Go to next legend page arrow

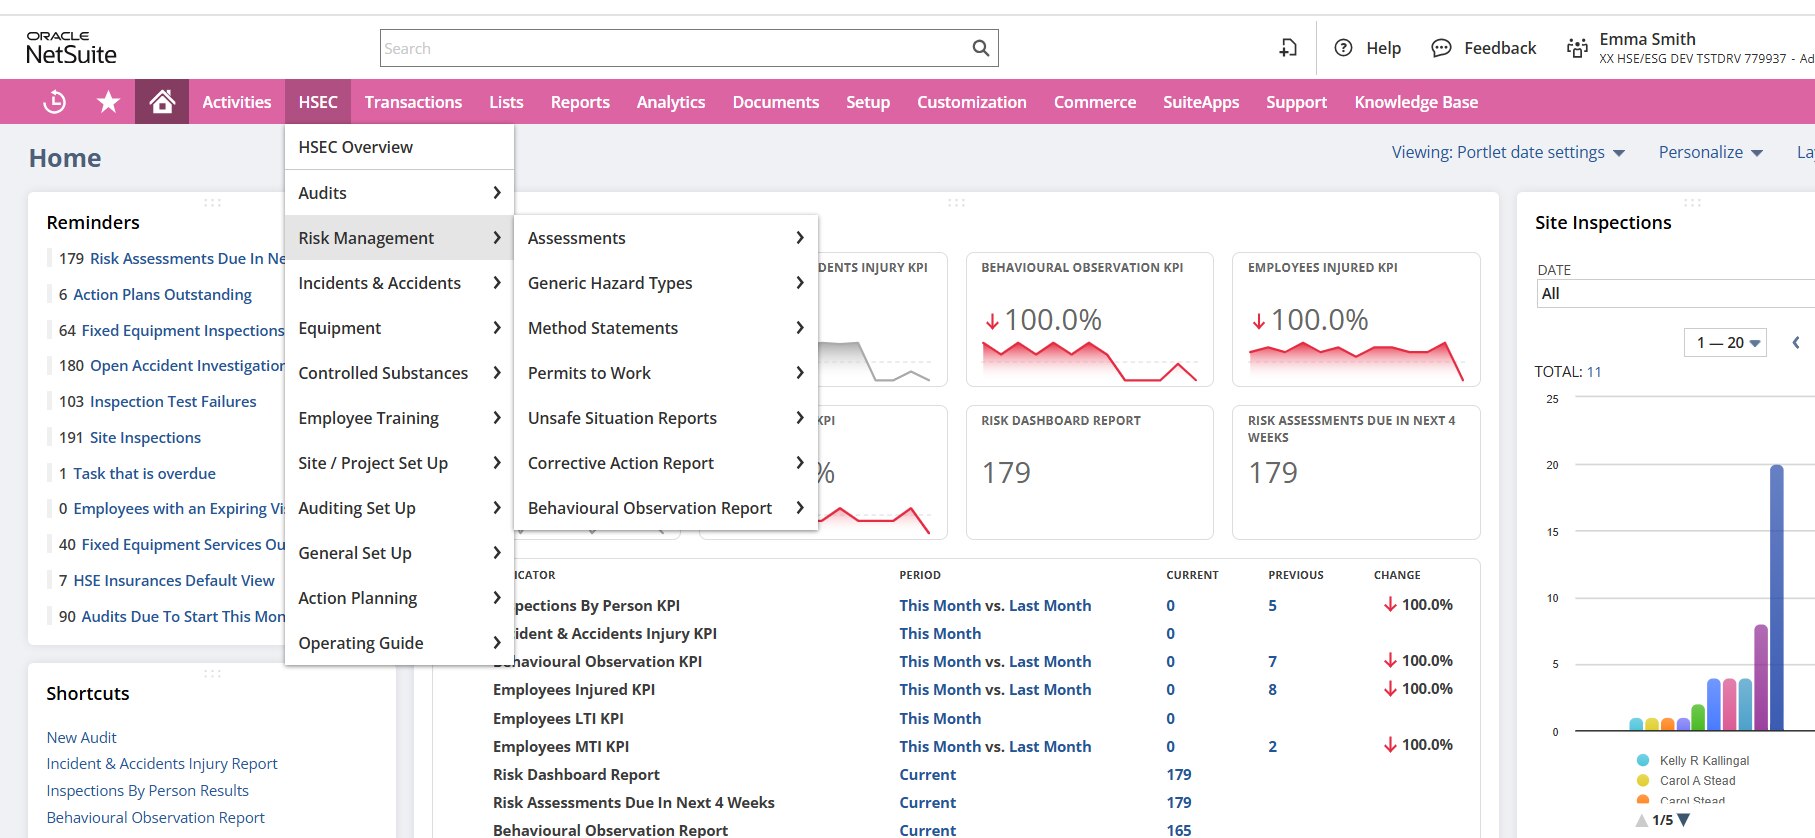coord(1683,820)
